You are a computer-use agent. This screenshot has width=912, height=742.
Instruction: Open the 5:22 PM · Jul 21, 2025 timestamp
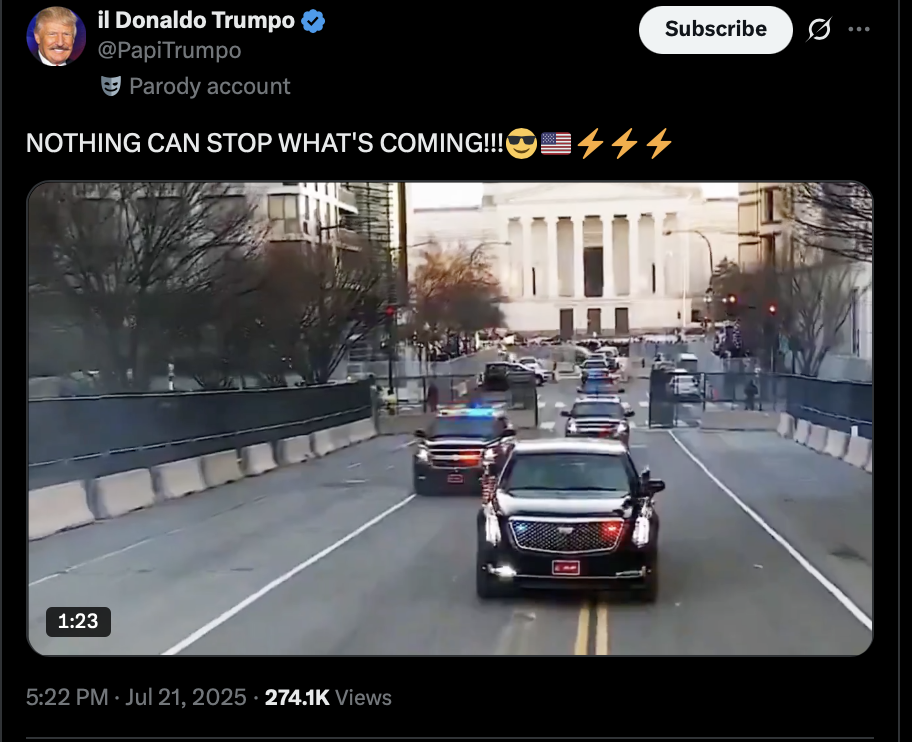tap(136, 697)
